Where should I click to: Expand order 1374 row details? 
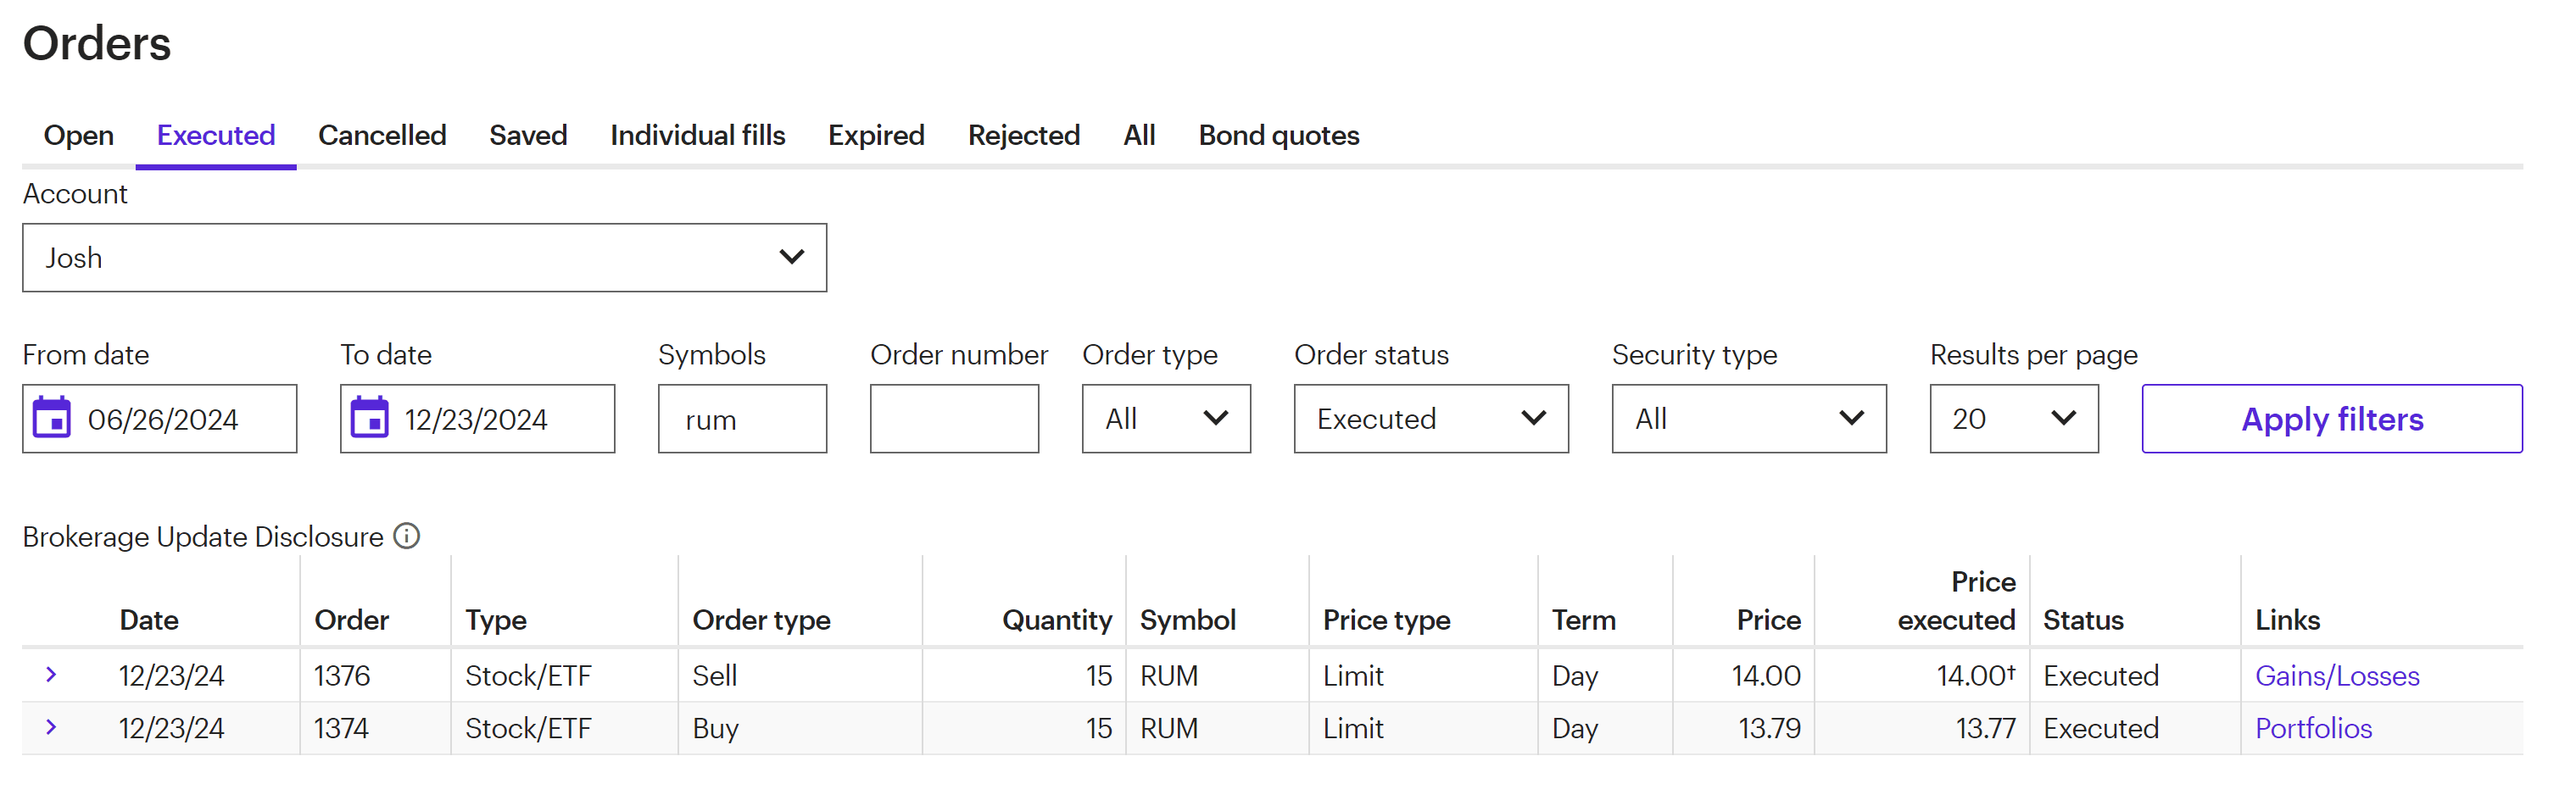(x=51, y=727)
